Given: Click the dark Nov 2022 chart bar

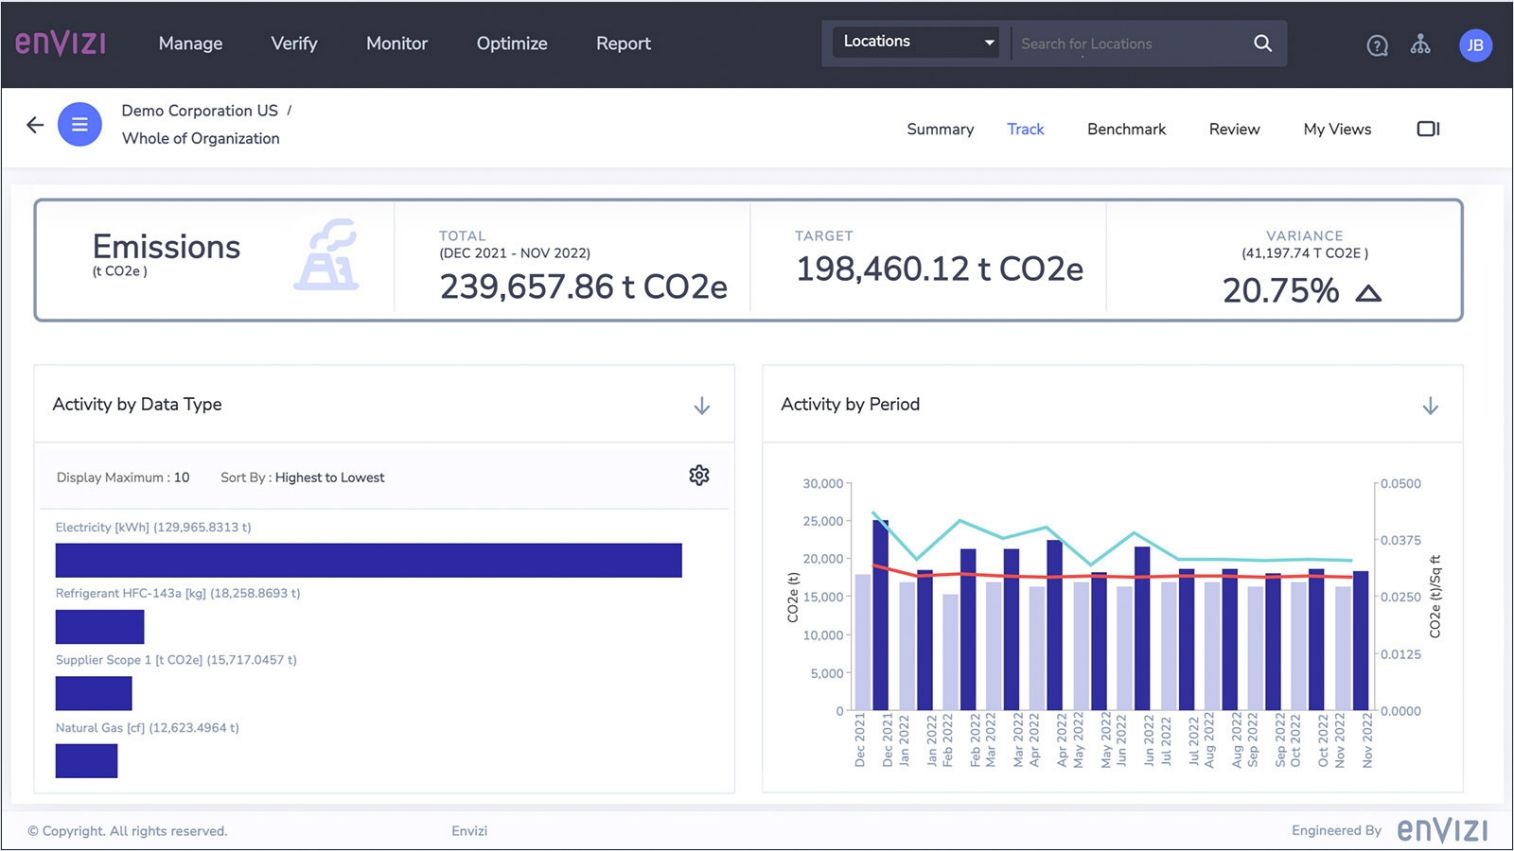Looking at the screenshot, I should (x=1361, y=641).
